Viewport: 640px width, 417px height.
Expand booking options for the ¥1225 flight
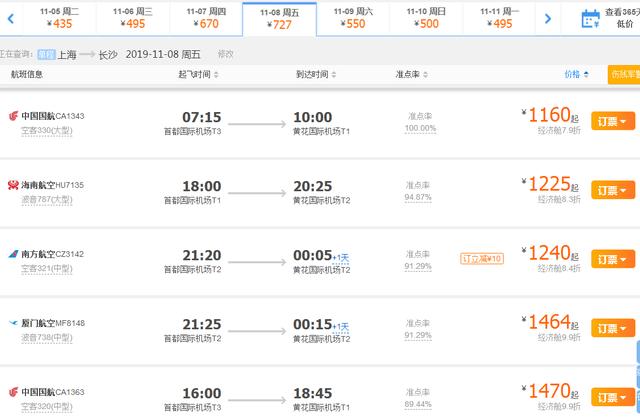(x=613, y=190)
